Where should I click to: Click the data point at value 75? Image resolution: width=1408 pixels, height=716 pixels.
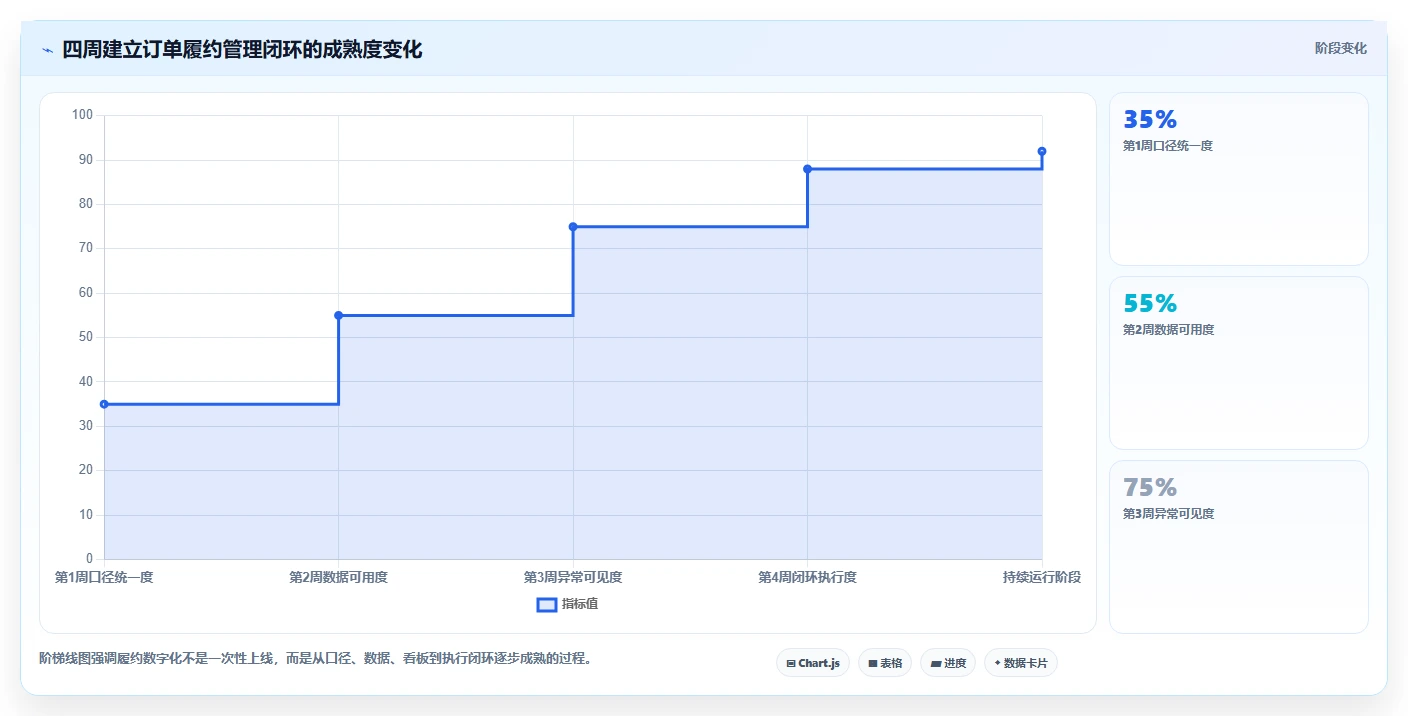point(573,227)
